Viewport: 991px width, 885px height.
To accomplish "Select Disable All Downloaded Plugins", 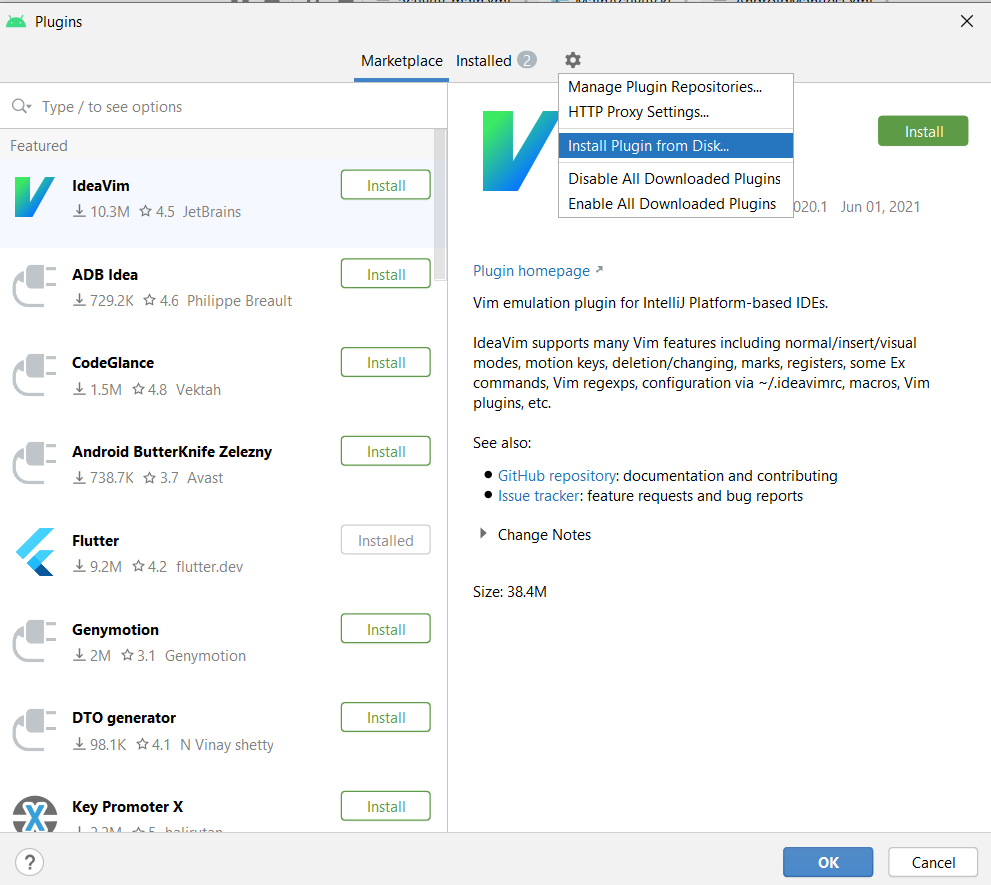I will [x=676, y=179].
